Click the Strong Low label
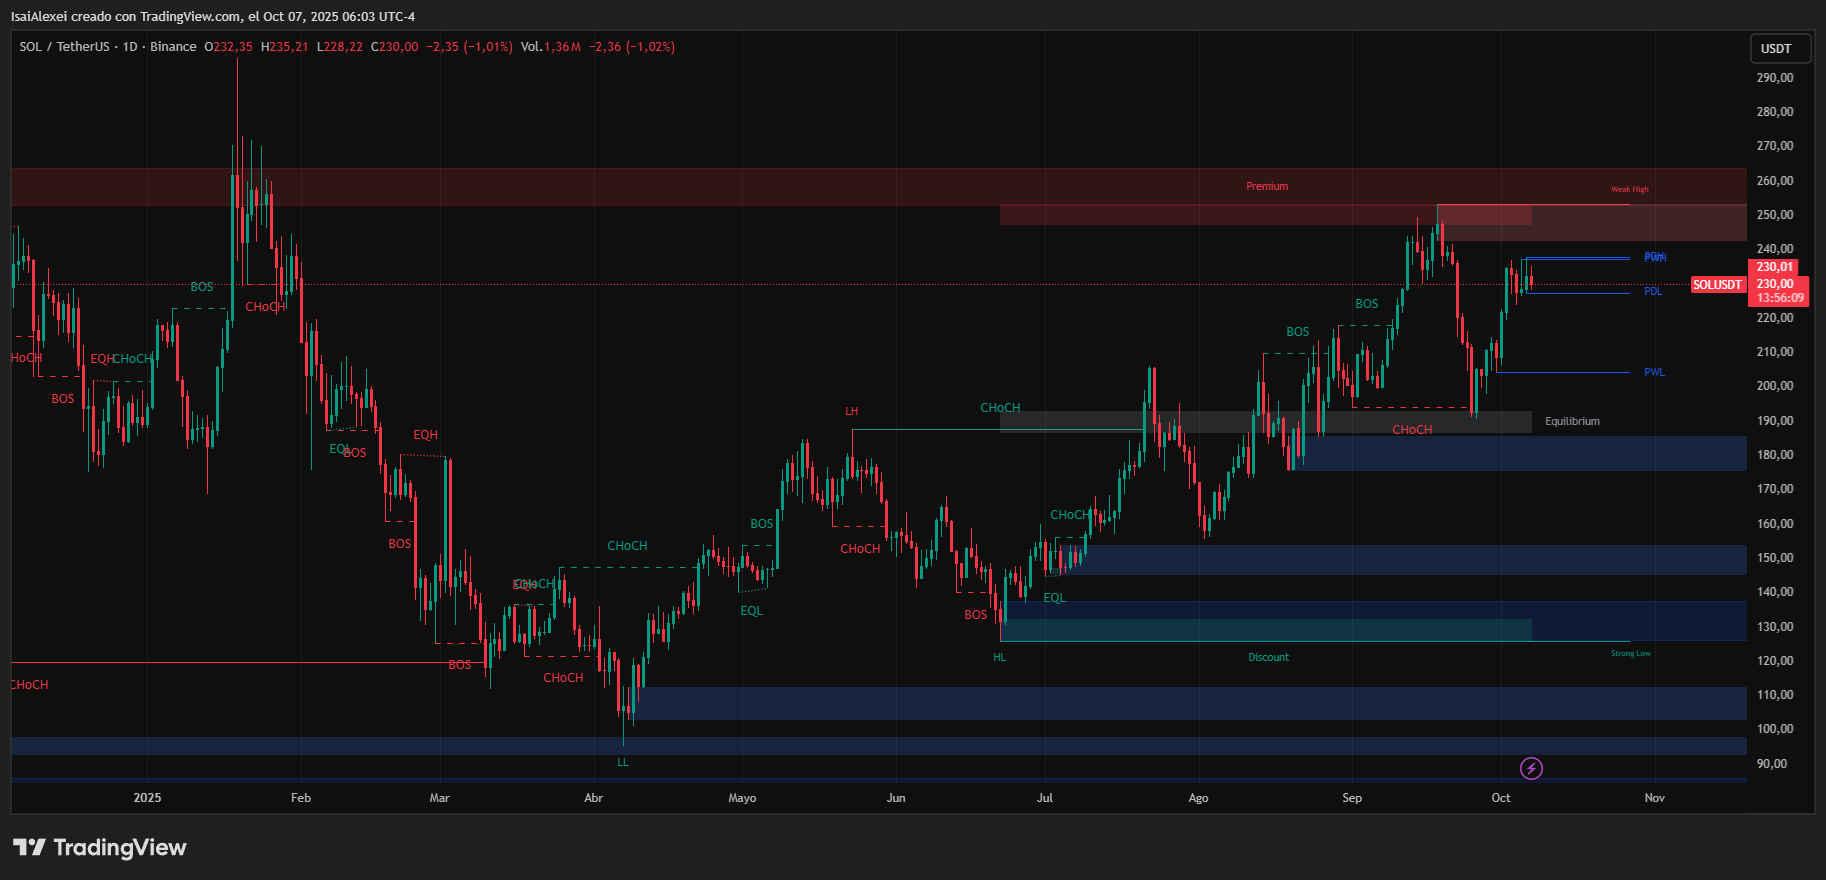 [x=1630, y=654]
